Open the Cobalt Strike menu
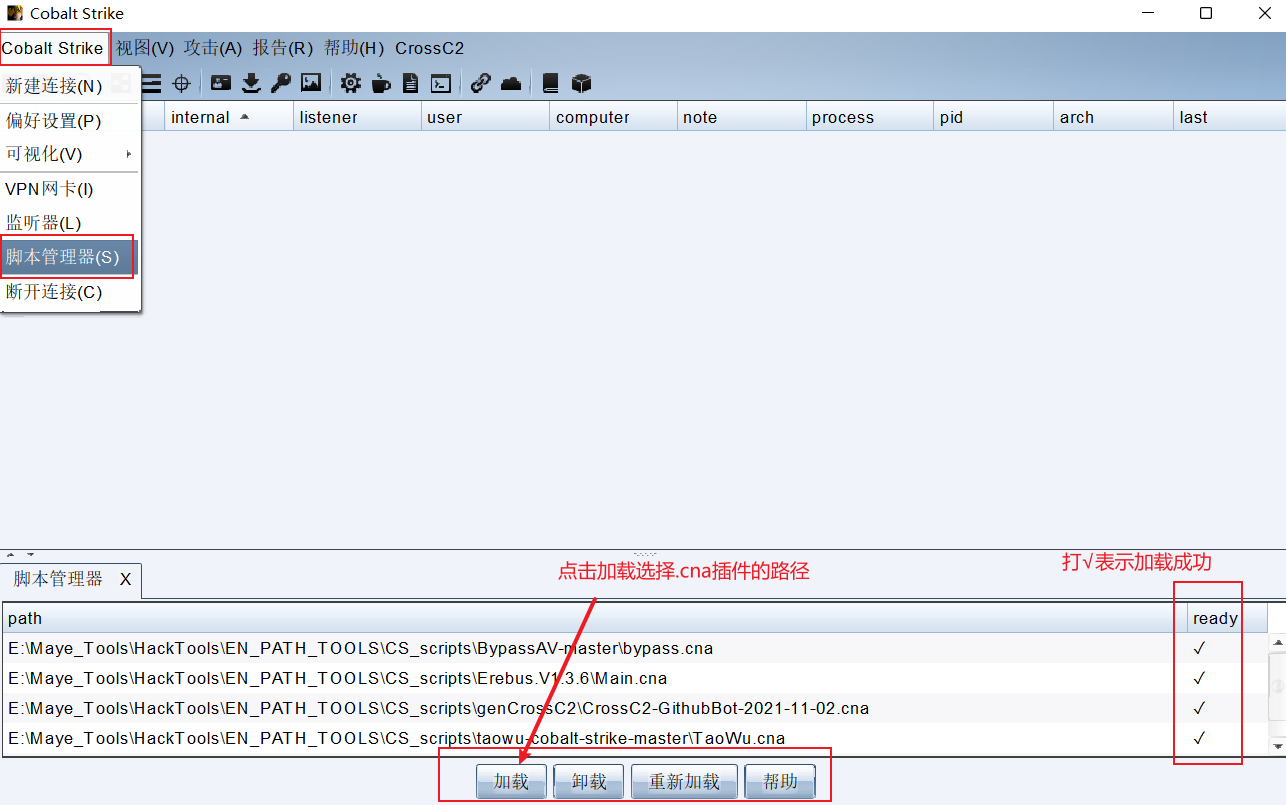 [53, 48]
